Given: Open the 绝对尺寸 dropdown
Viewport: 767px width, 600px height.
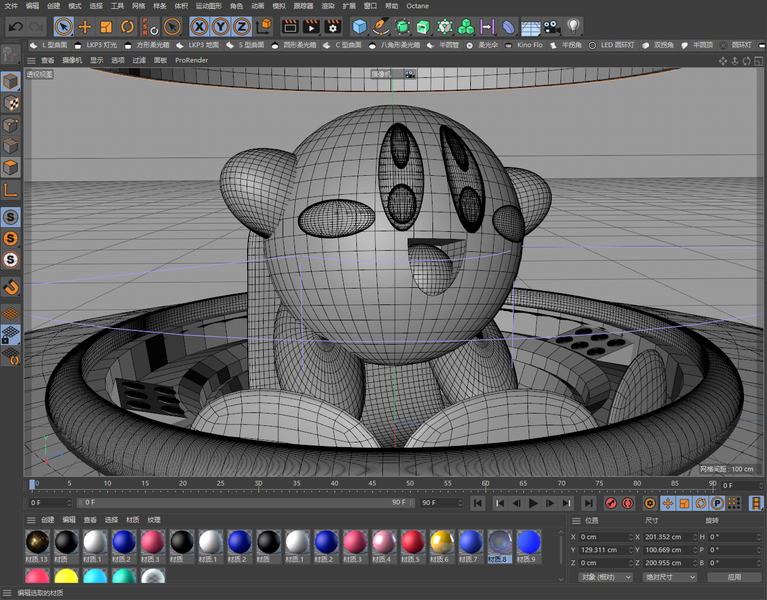Looking at the screenshot, I should click(670, 577).
